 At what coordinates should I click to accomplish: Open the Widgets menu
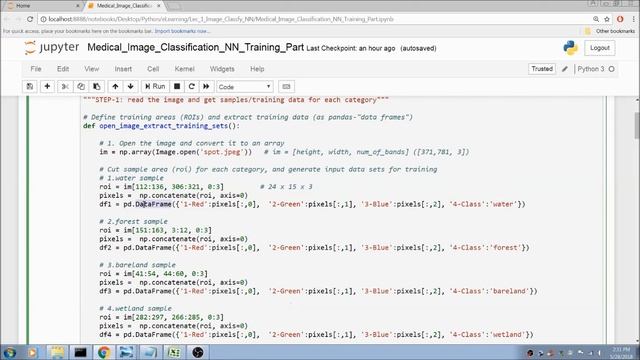222,69
